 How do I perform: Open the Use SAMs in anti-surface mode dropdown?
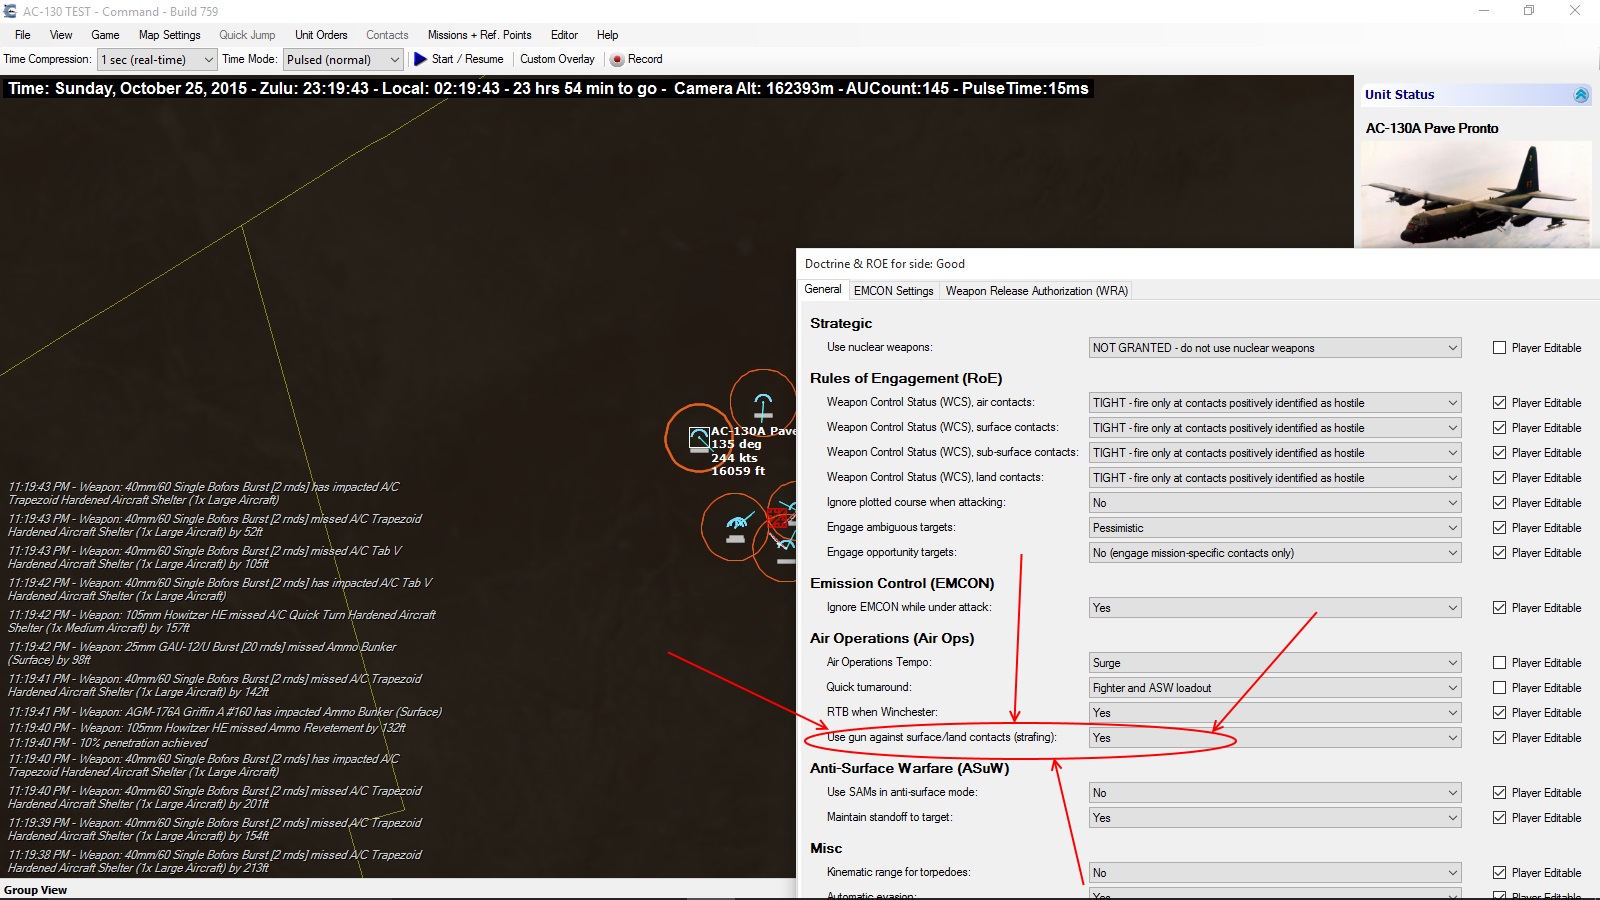pyautogui.click(x=1275, y=793)
